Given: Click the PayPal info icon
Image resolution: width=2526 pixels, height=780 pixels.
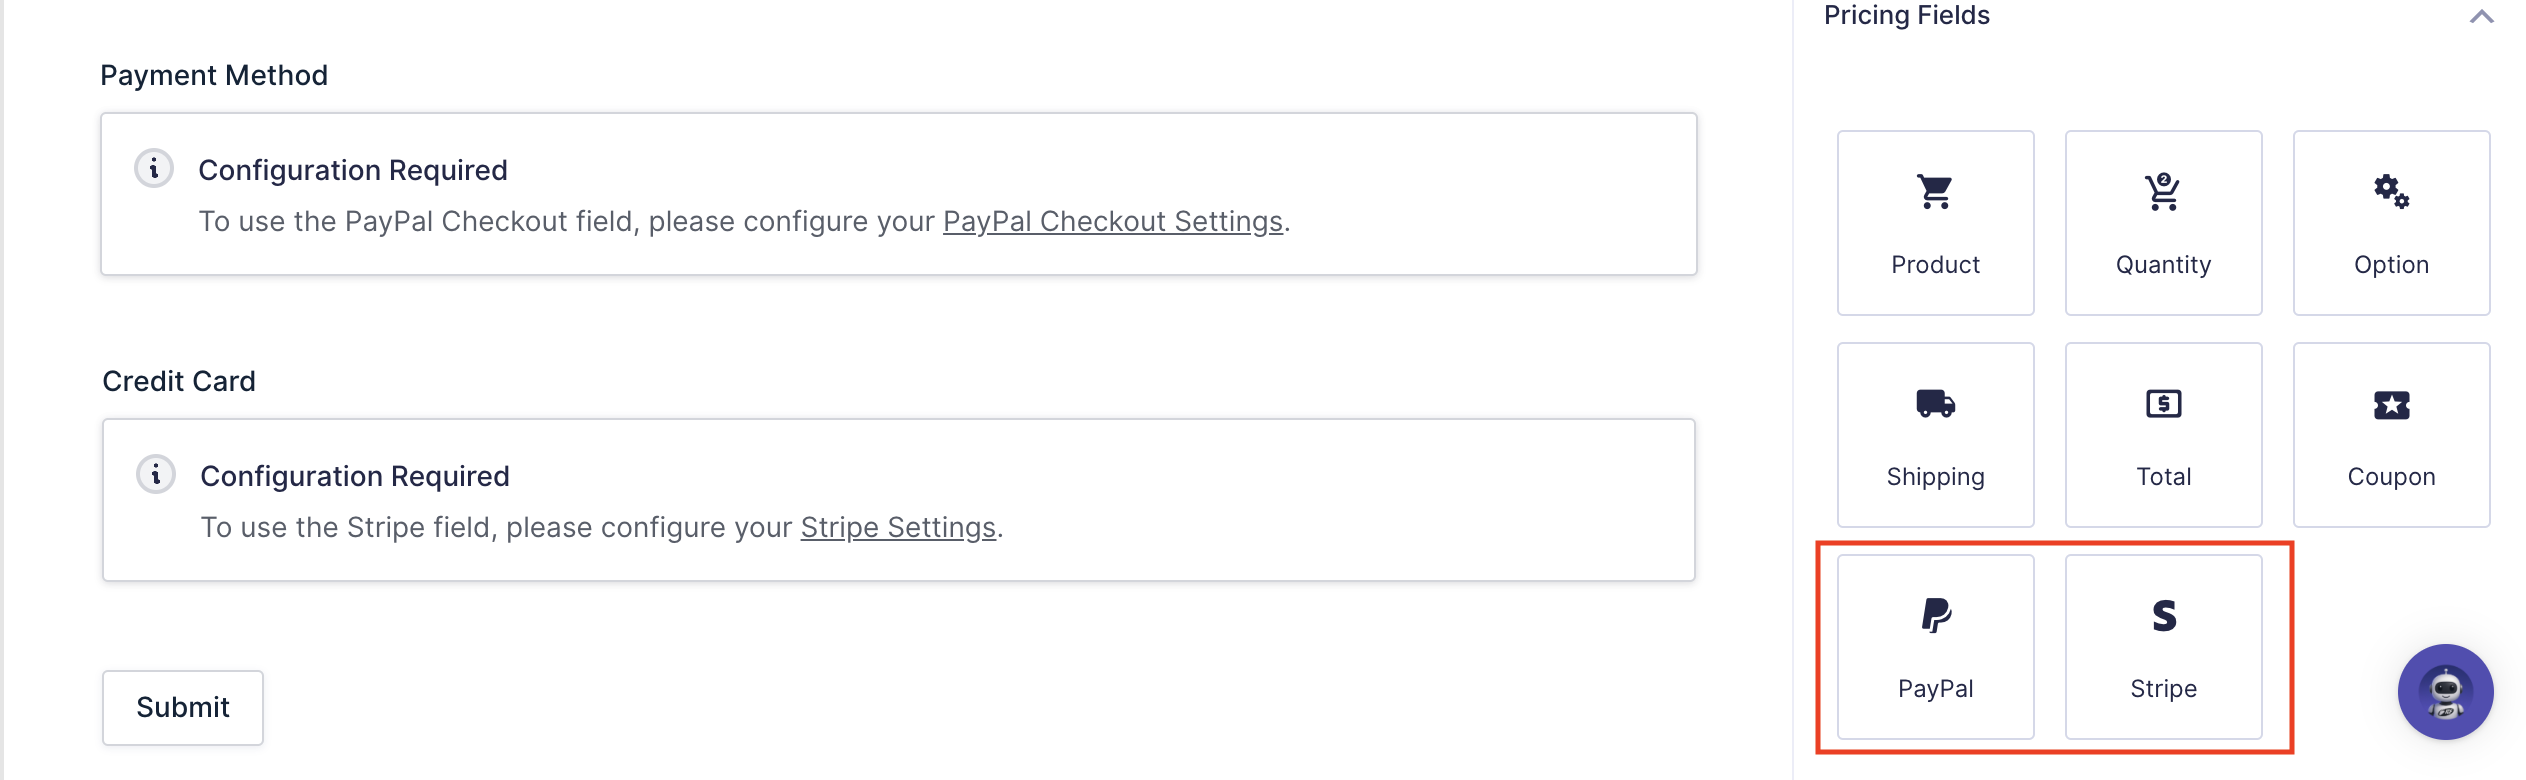Looking at the screenshot, I should pyautogui.click(x=154, y=169).
